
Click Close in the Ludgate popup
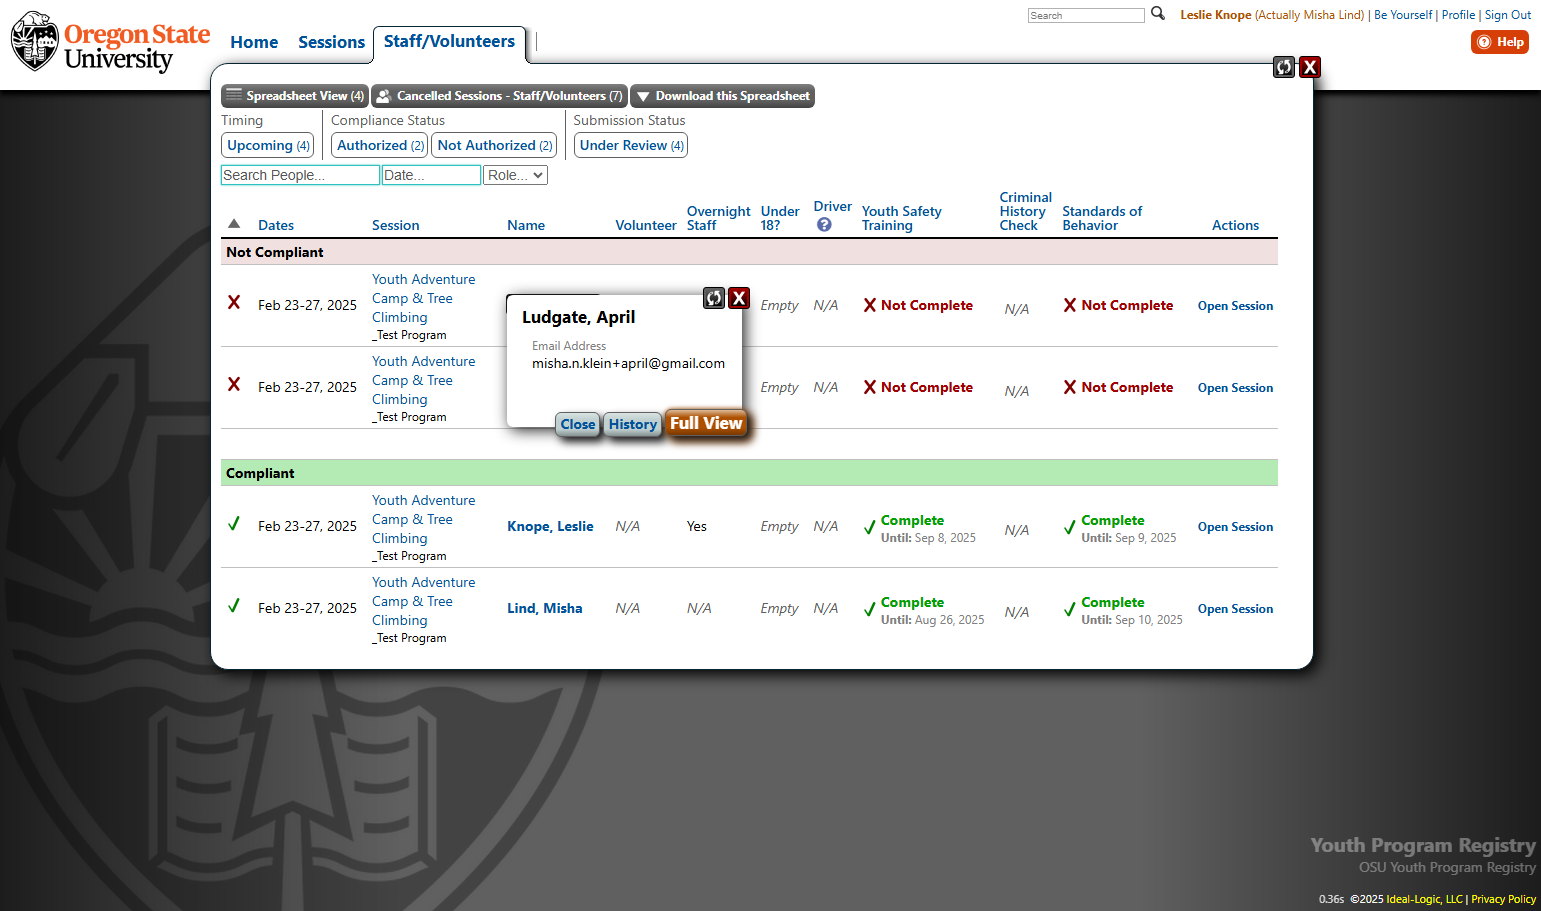[x=578, y=424]
